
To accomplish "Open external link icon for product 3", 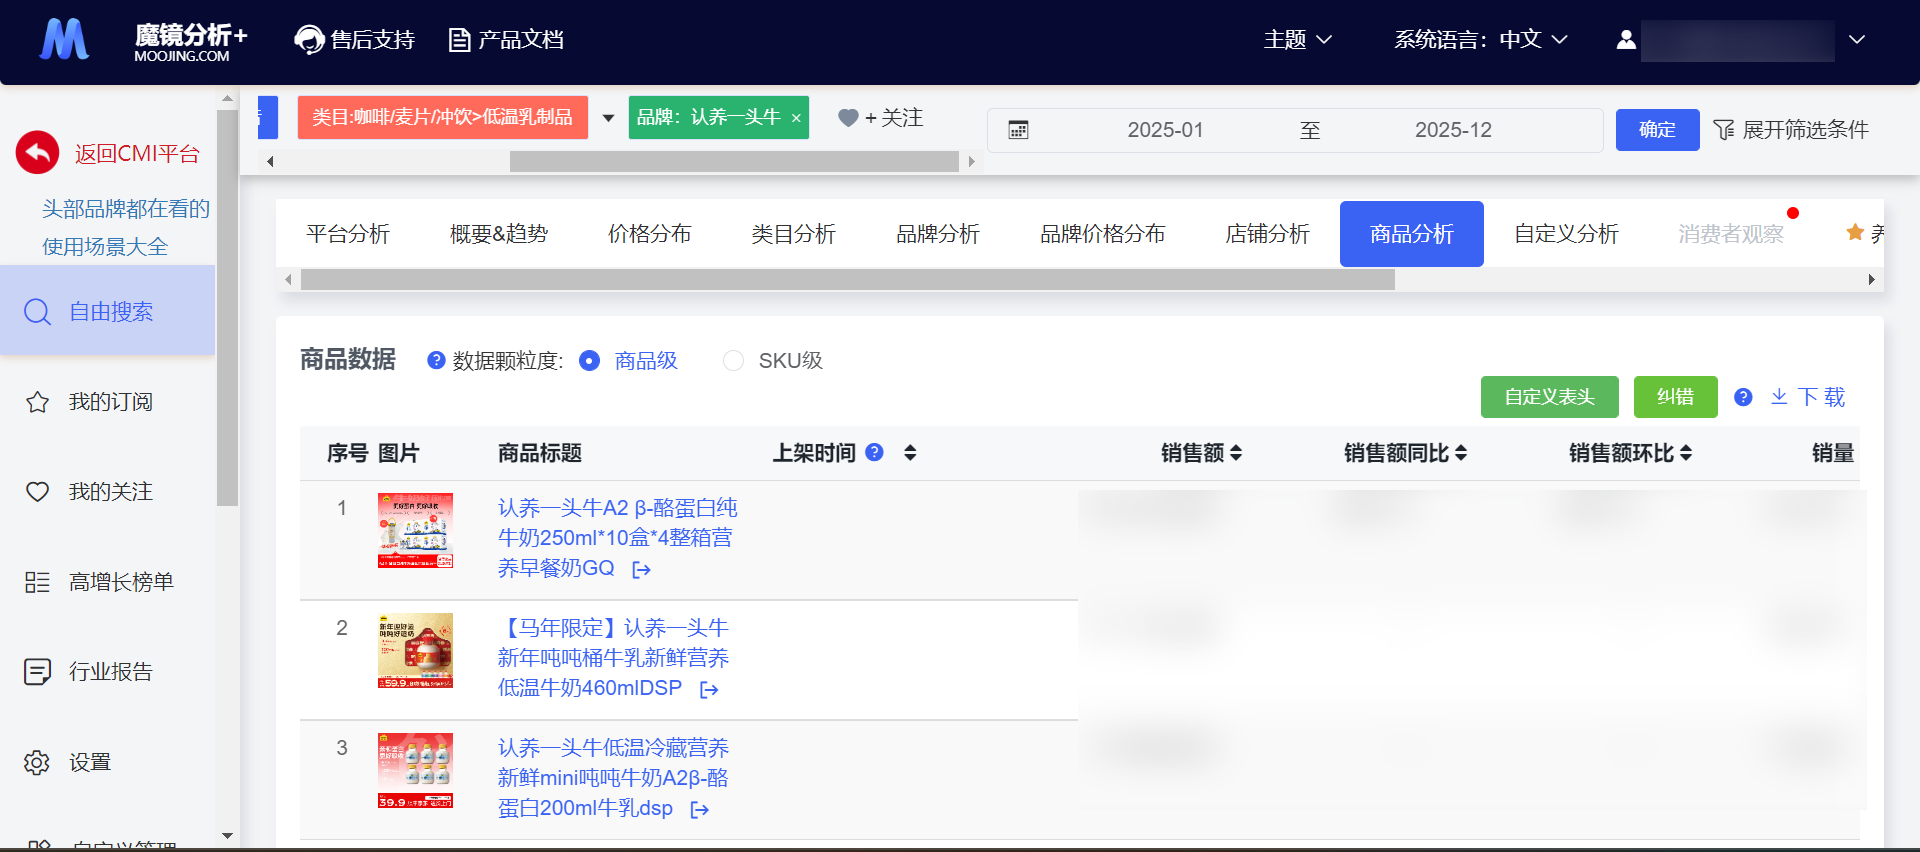I will pos(700,810).
